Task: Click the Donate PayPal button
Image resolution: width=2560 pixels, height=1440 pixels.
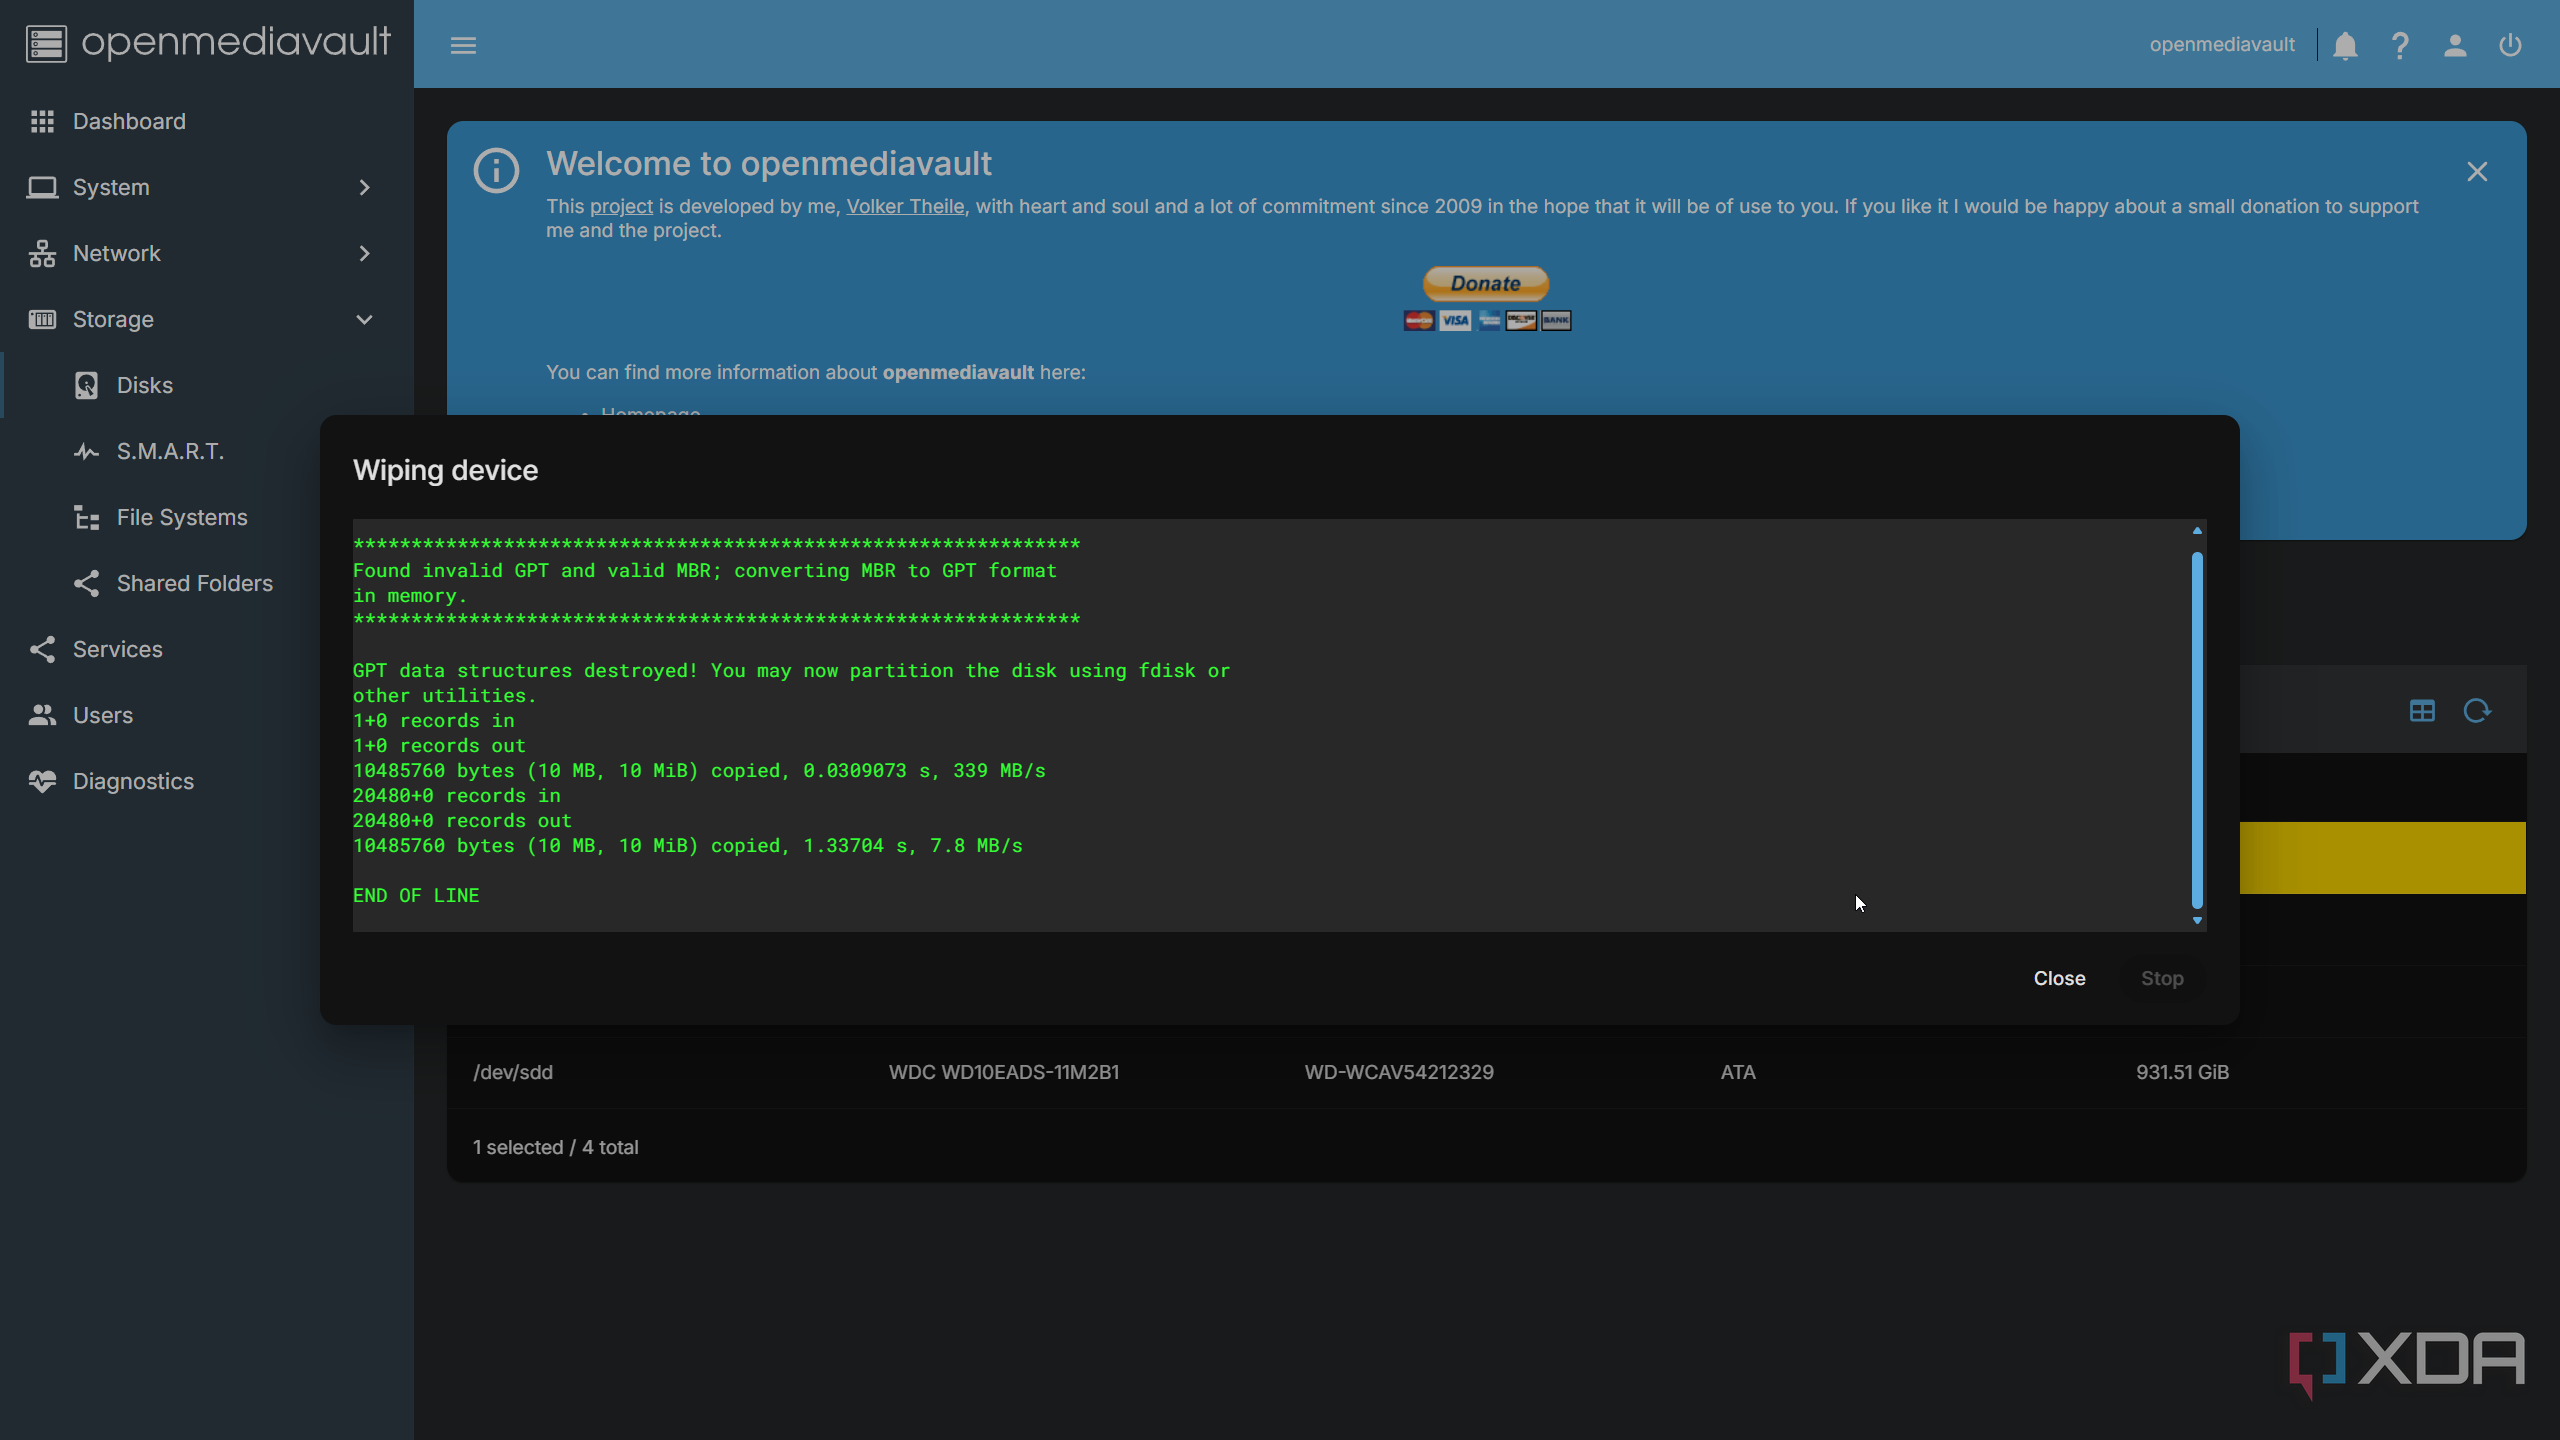Action: click(x=1486, y=283)
